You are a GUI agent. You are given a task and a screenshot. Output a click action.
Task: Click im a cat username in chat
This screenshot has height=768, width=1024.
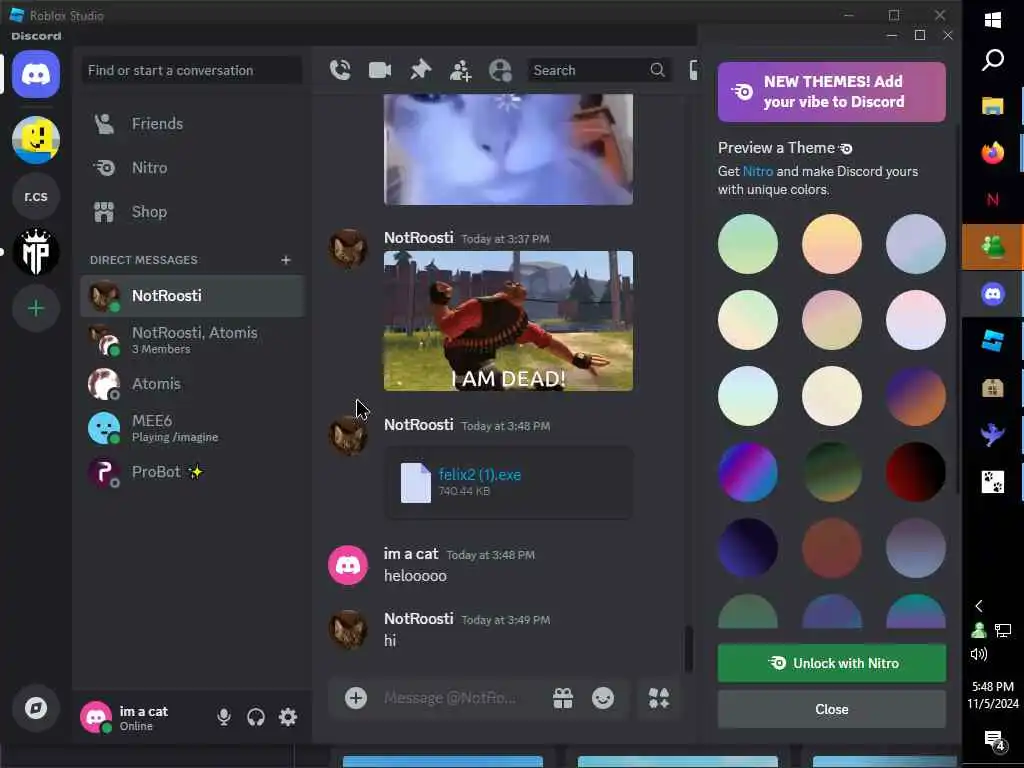pyautogui.click(x=411, y=554)
